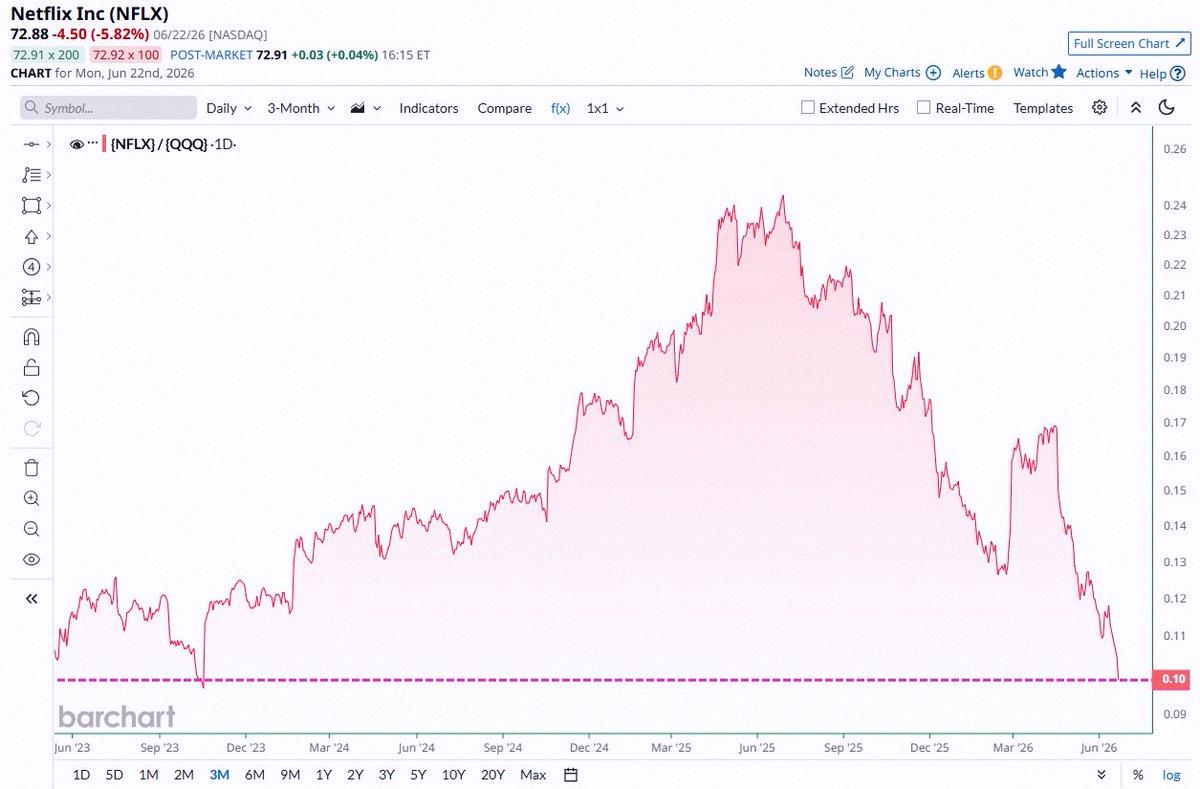Viewport: 1200px width, 789px height.
Task: Open Templates
Action: point(1043,108)
